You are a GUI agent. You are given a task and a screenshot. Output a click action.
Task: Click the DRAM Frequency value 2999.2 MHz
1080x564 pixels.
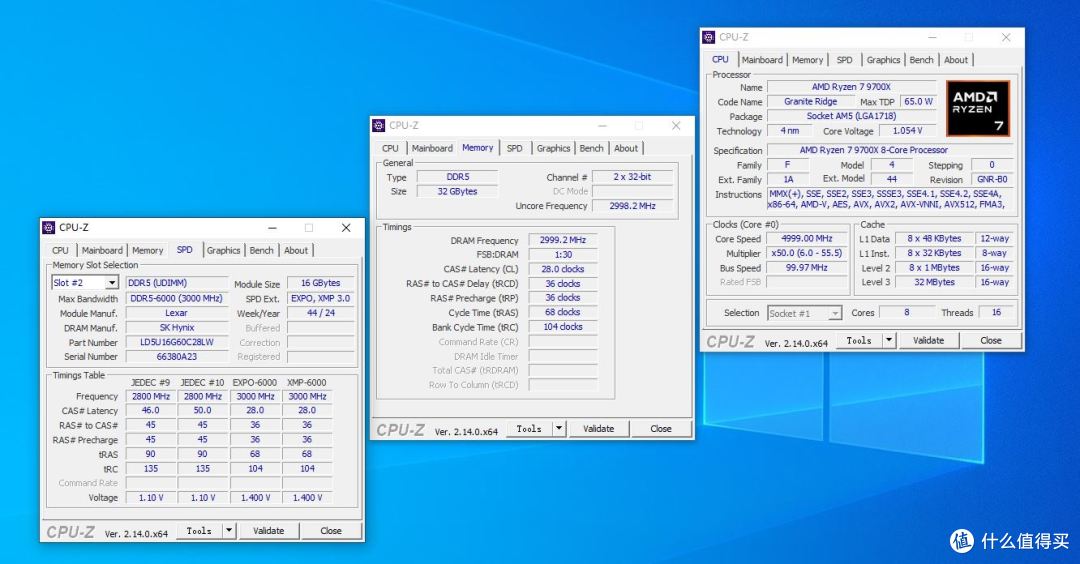click(563, 240)
